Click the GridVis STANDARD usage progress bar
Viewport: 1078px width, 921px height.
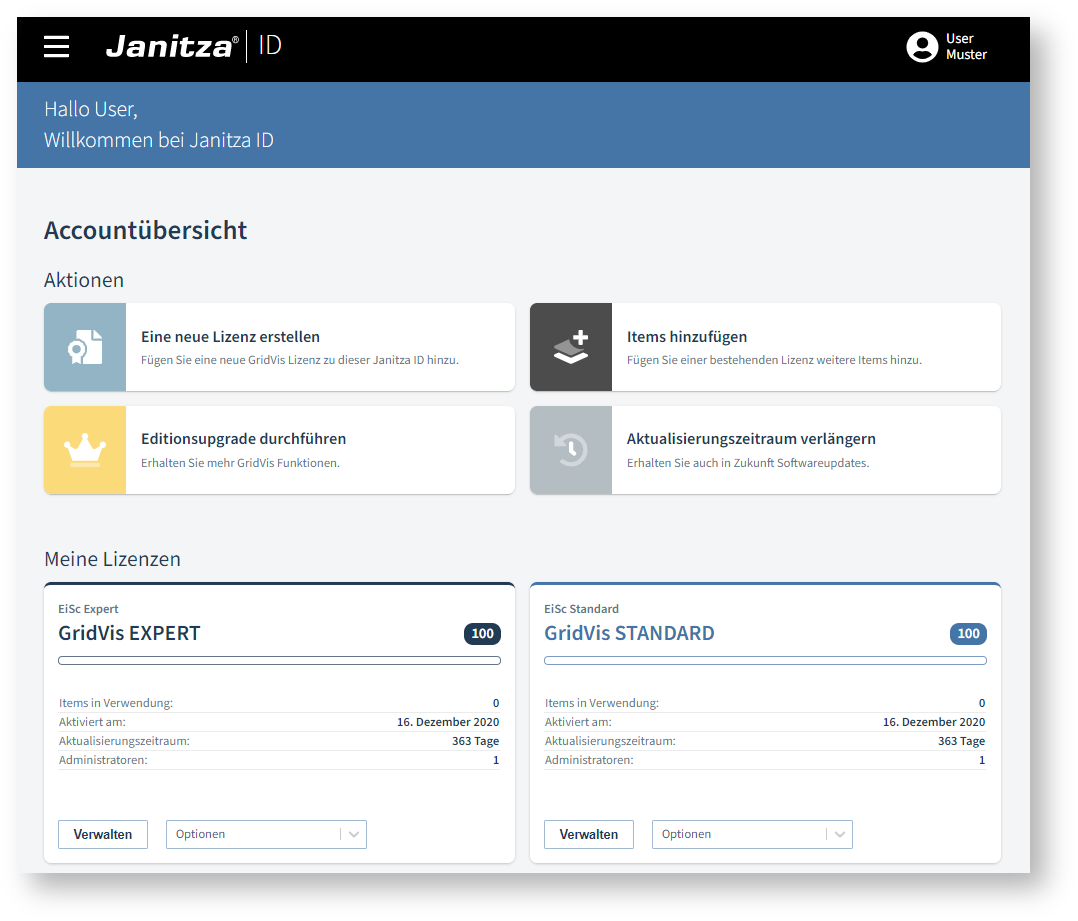765,661
